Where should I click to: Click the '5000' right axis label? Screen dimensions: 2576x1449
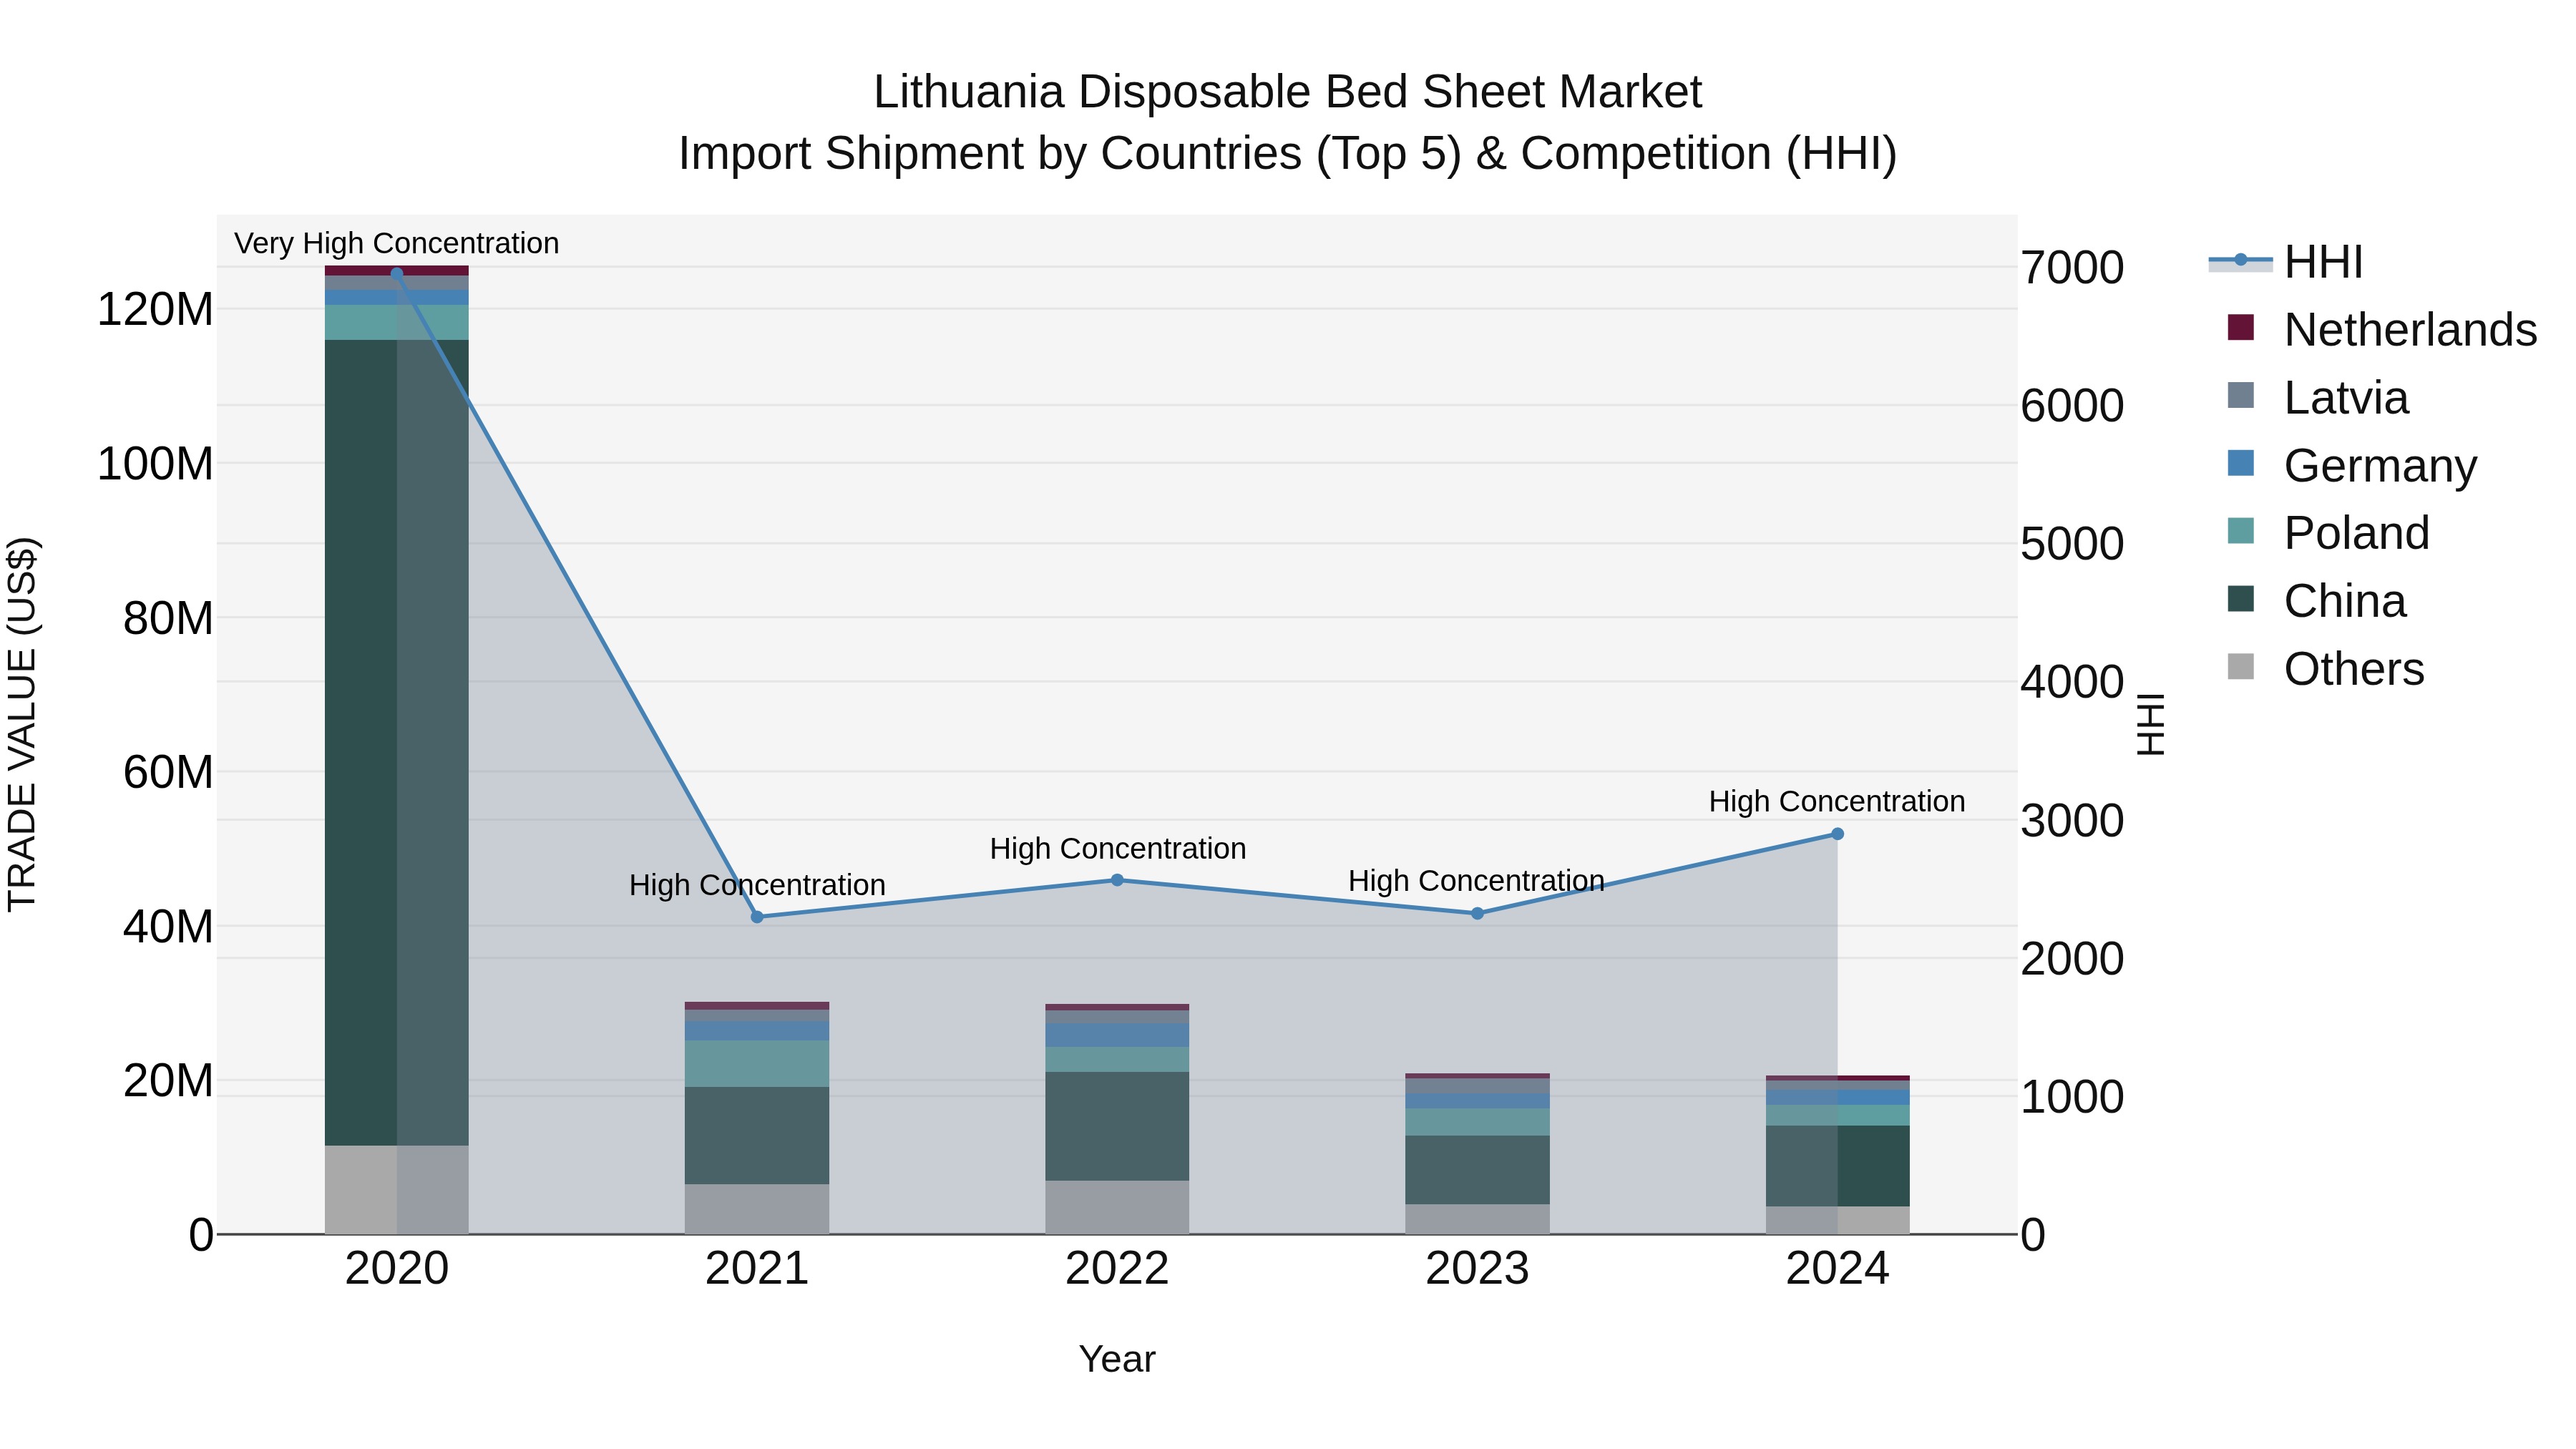coord(2072,544)
